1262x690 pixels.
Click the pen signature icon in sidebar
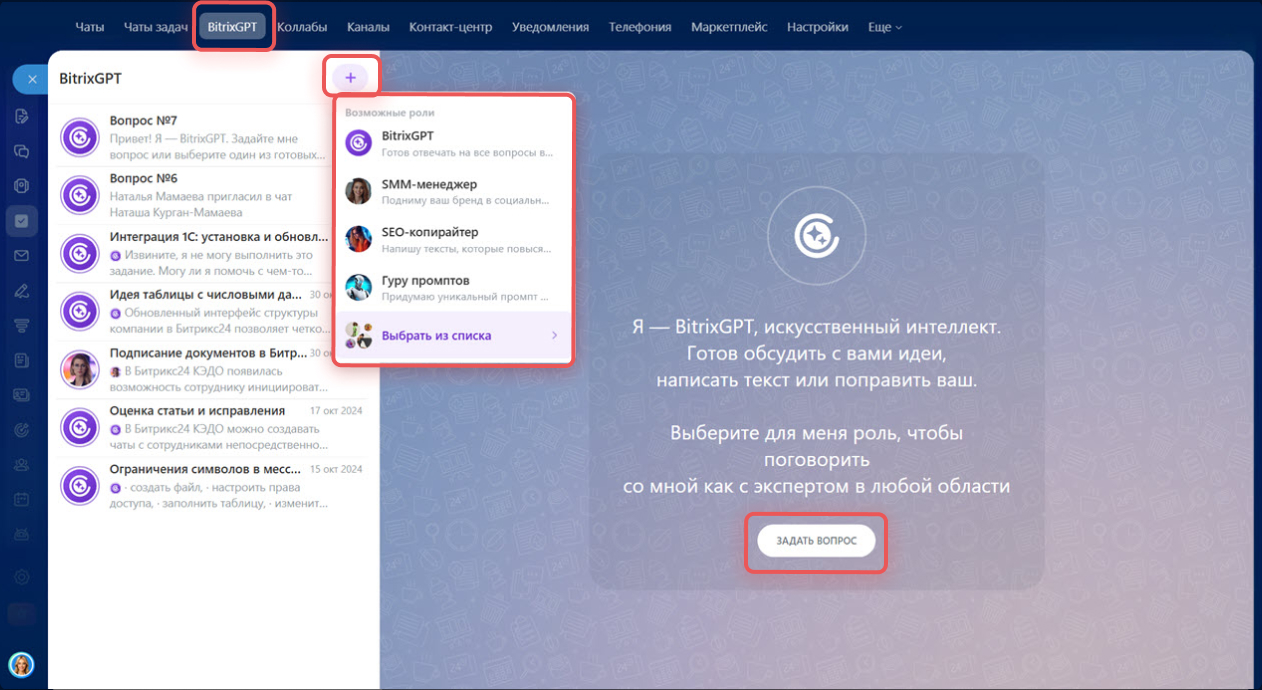[22, 291]
